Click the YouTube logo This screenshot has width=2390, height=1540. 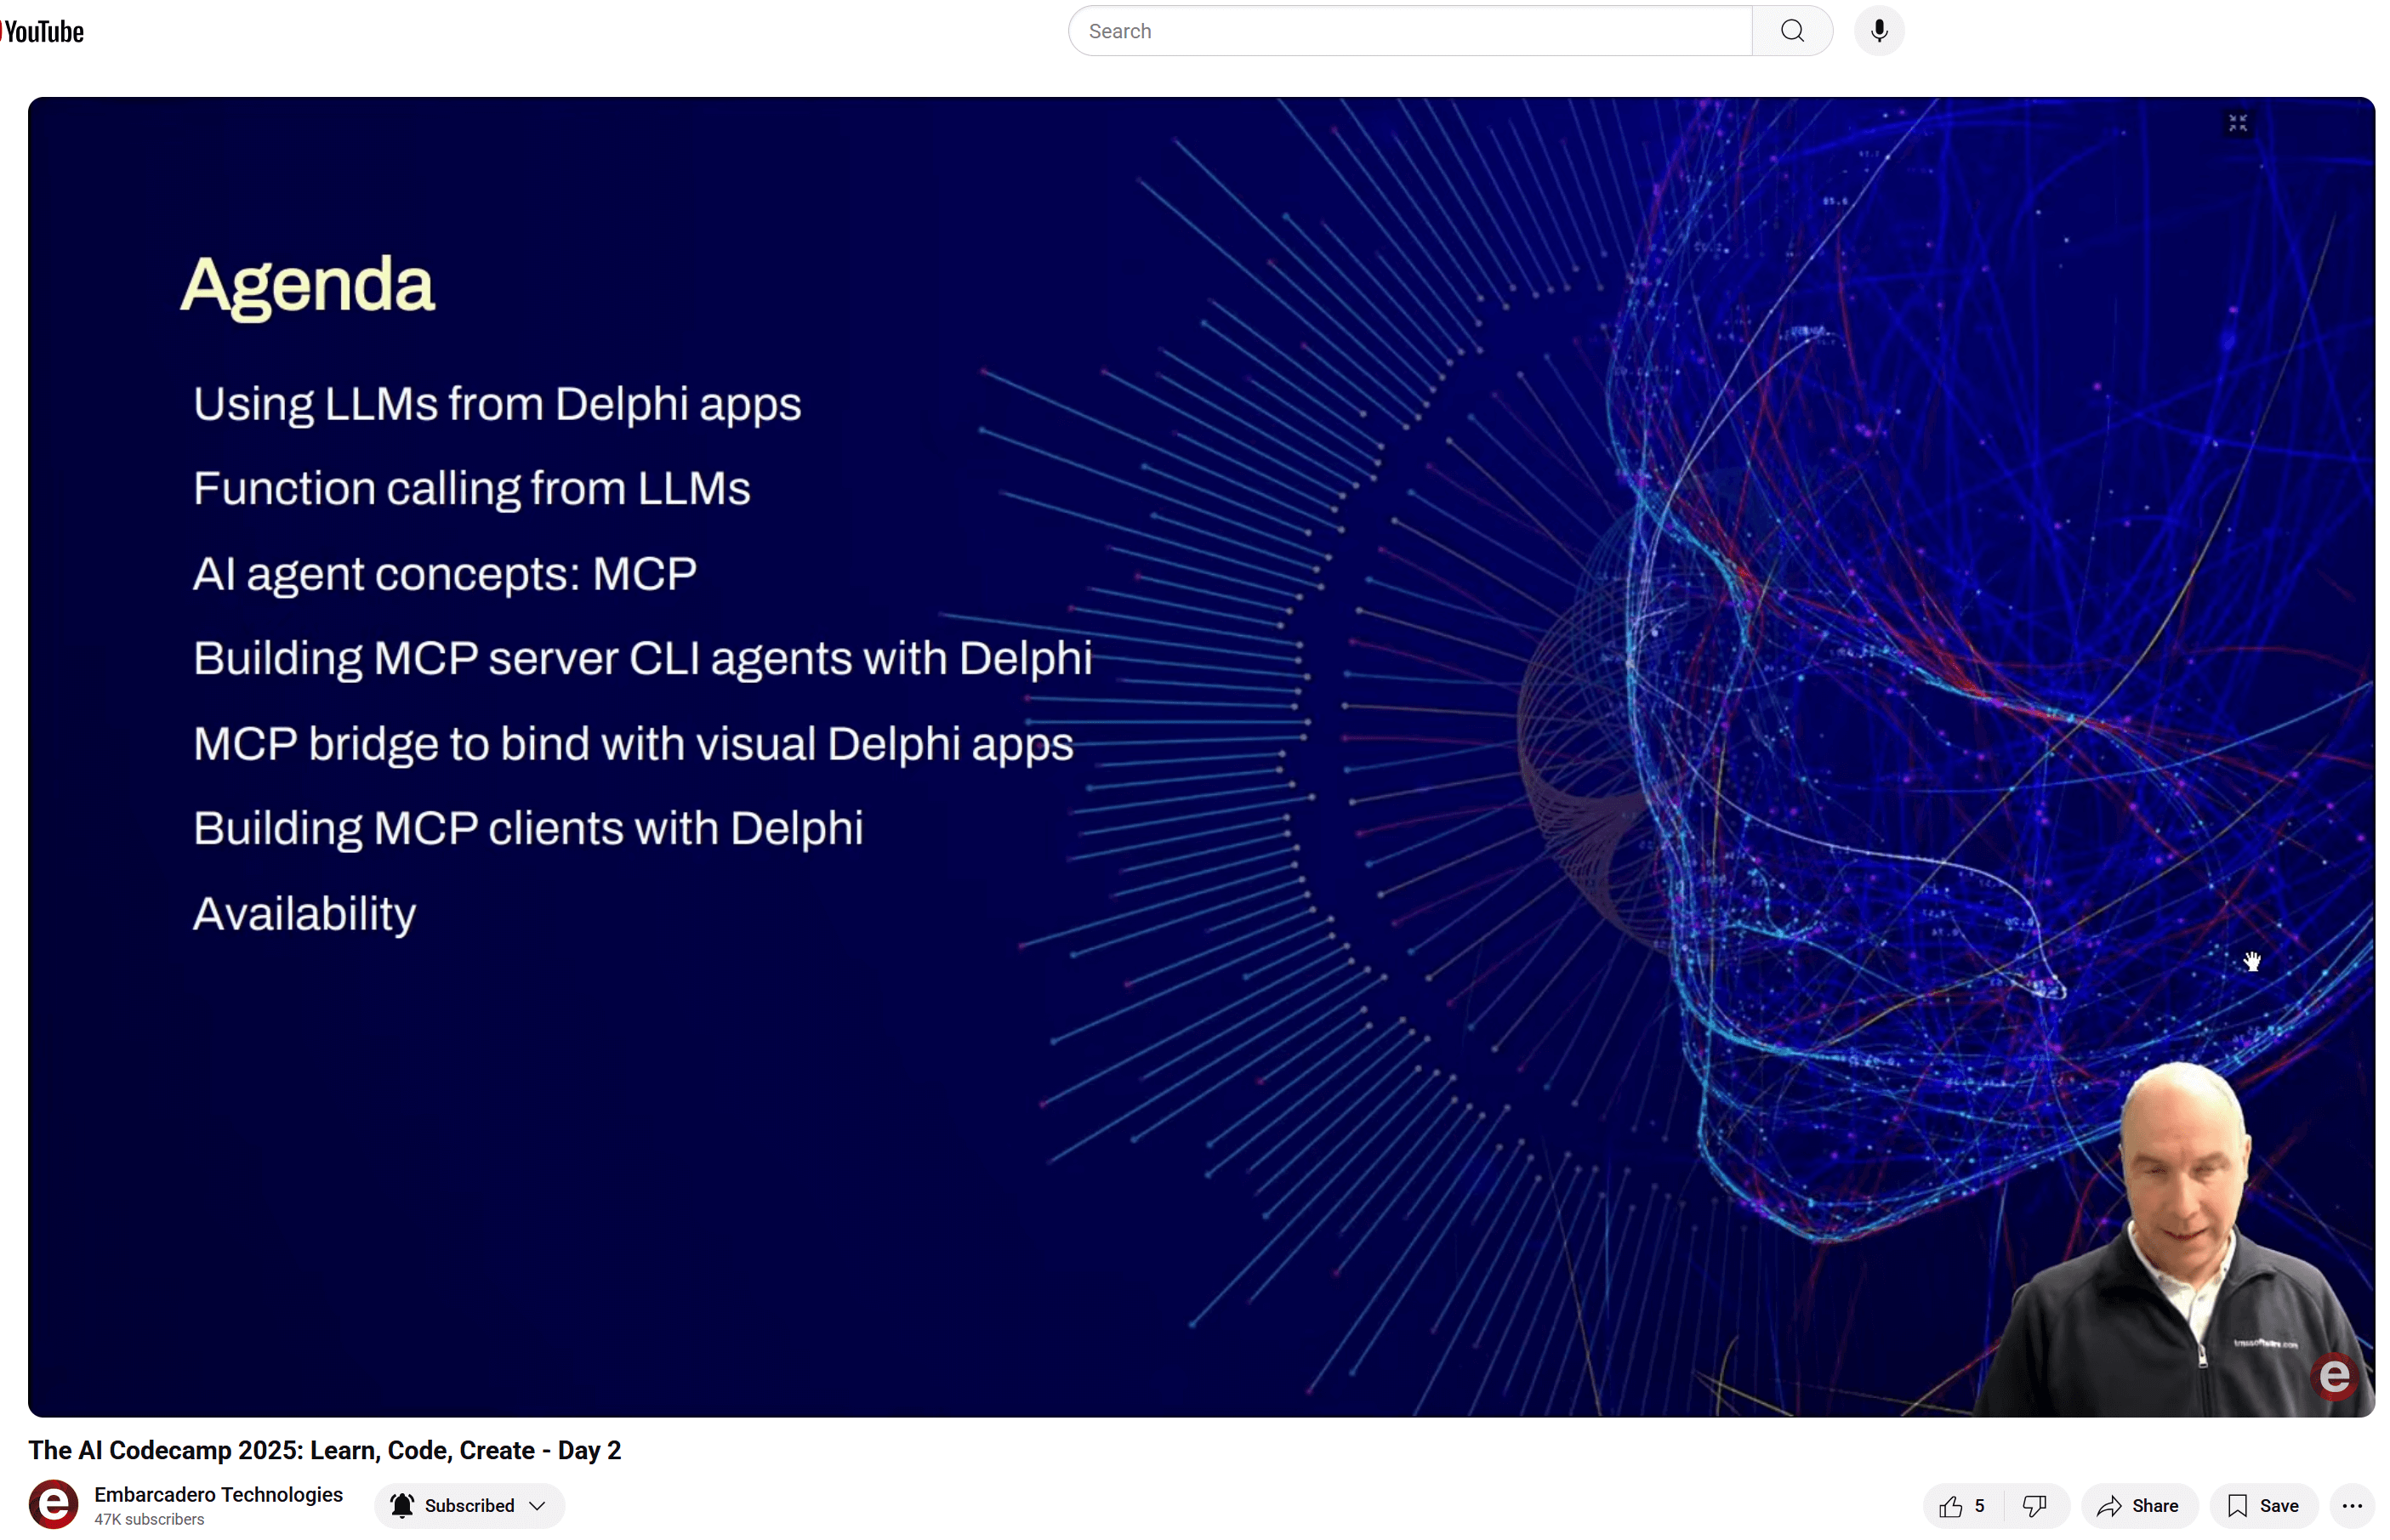42,31
